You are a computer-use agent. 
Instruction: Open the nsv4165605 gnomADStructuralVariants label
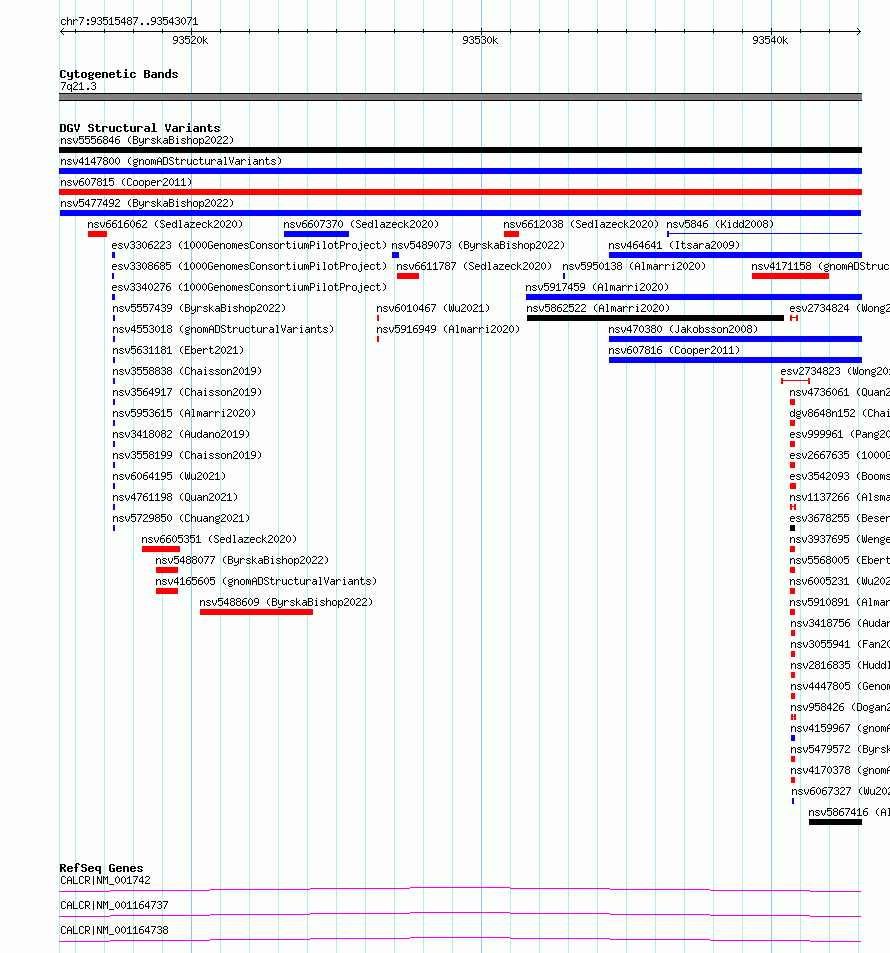[266, 581]
